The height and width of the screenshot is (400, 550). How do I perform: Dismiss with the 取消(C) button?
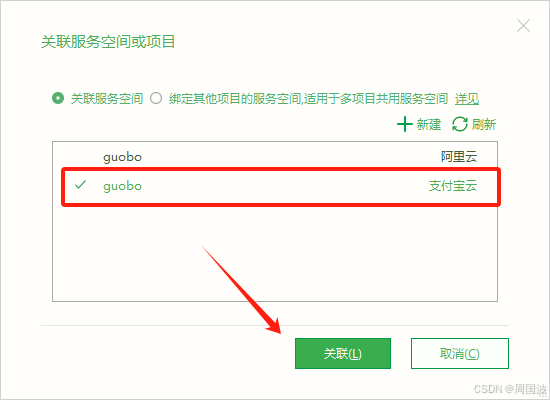[460, 353]
